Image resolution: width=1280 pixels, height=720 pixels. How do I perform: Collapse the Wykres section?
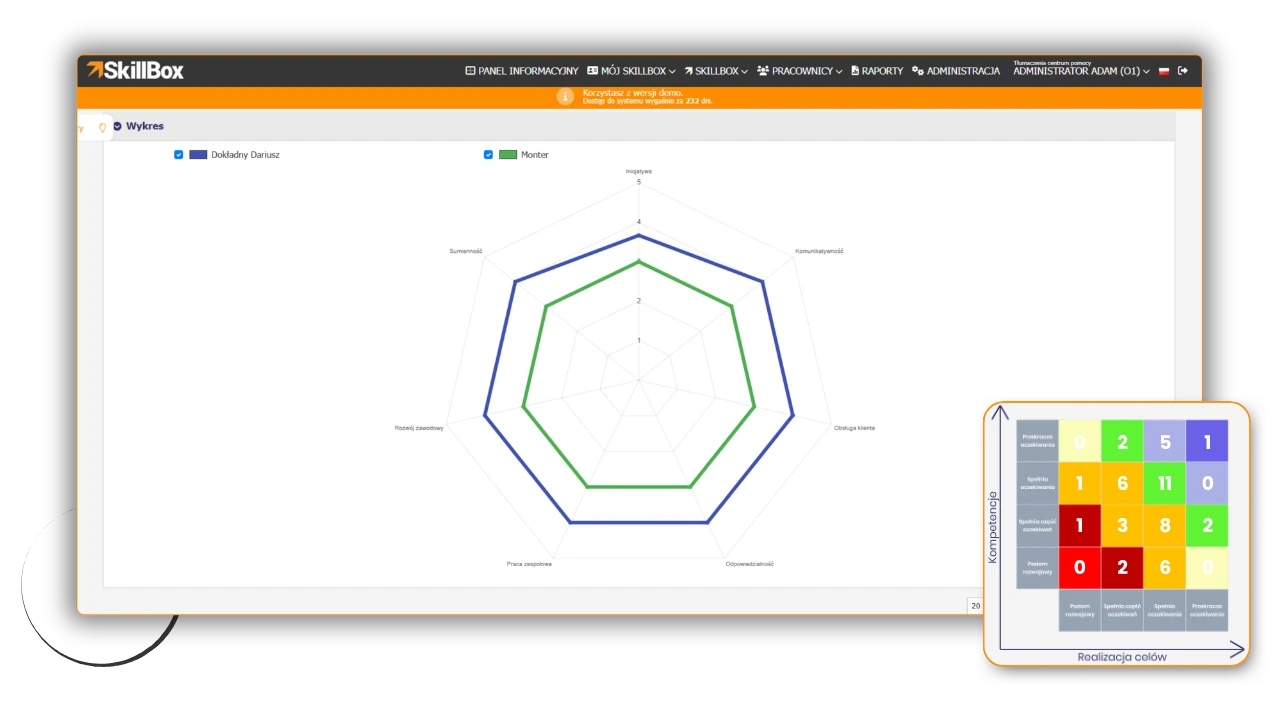click(x=118, y=126)
